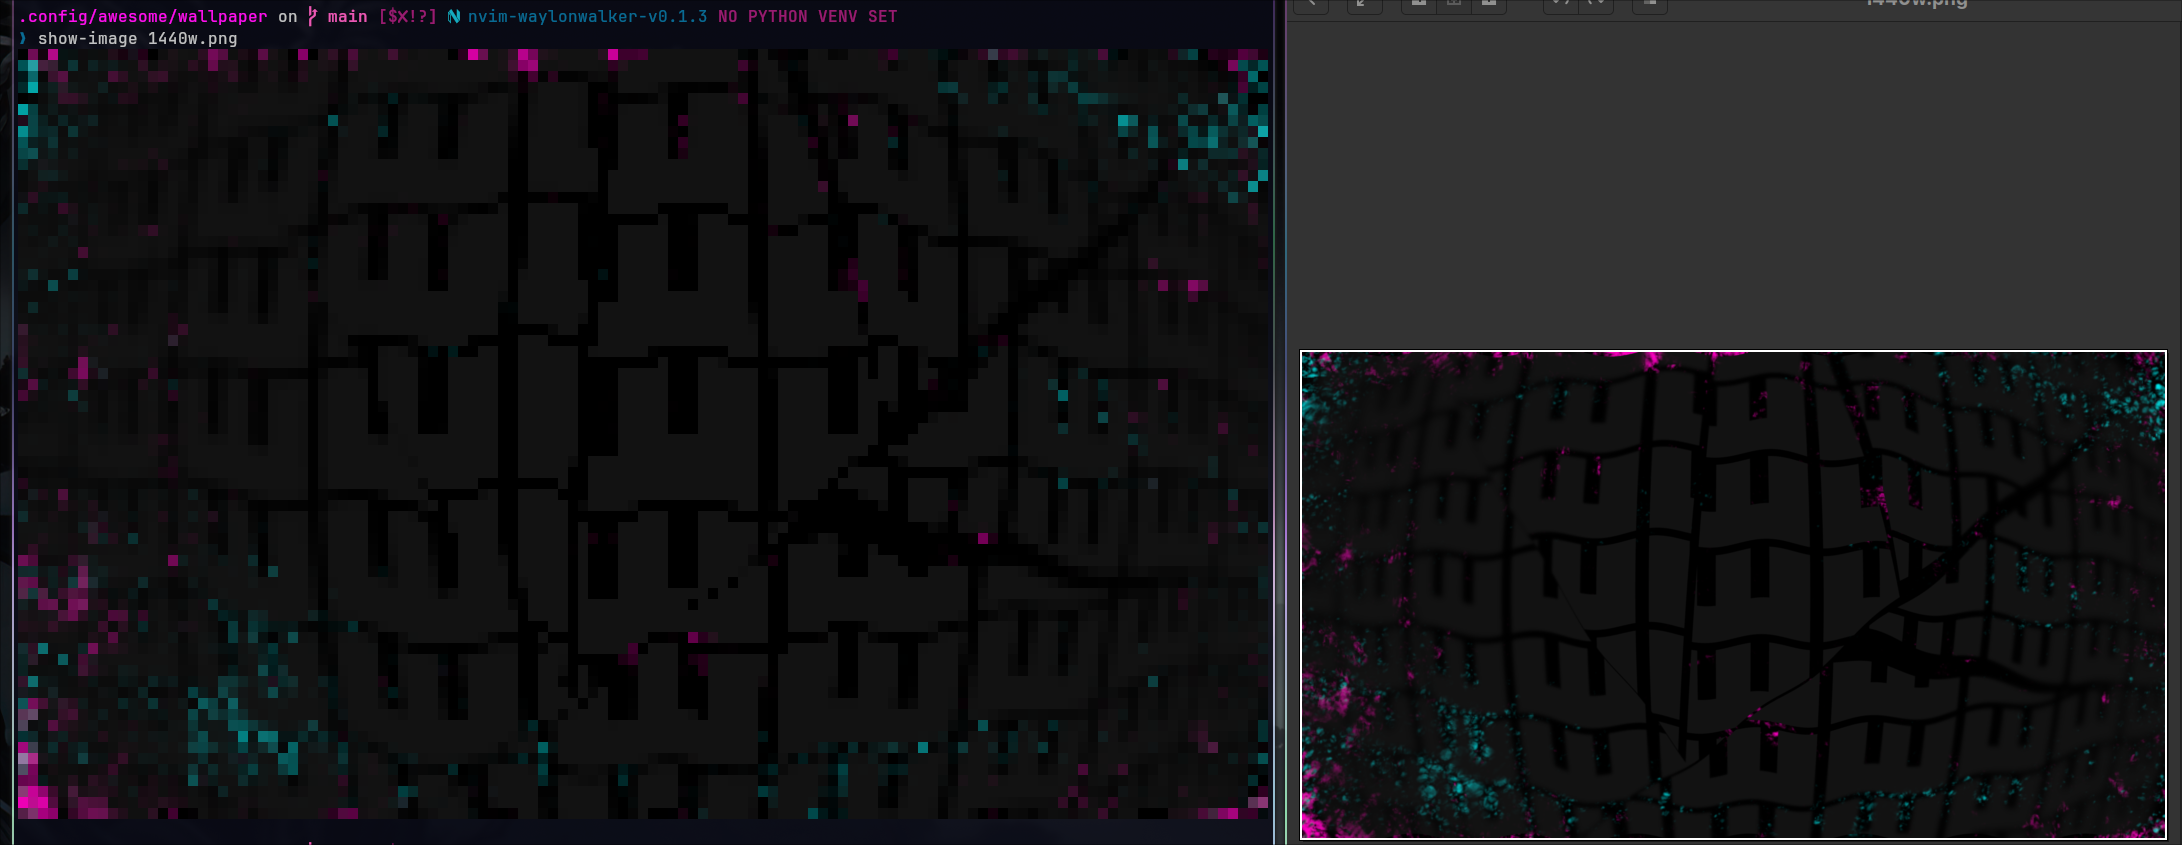Click the [$X!?] git status indicator
This screenshot has width=2182, height=845.
pyautogui.click(x=407, y=17)
